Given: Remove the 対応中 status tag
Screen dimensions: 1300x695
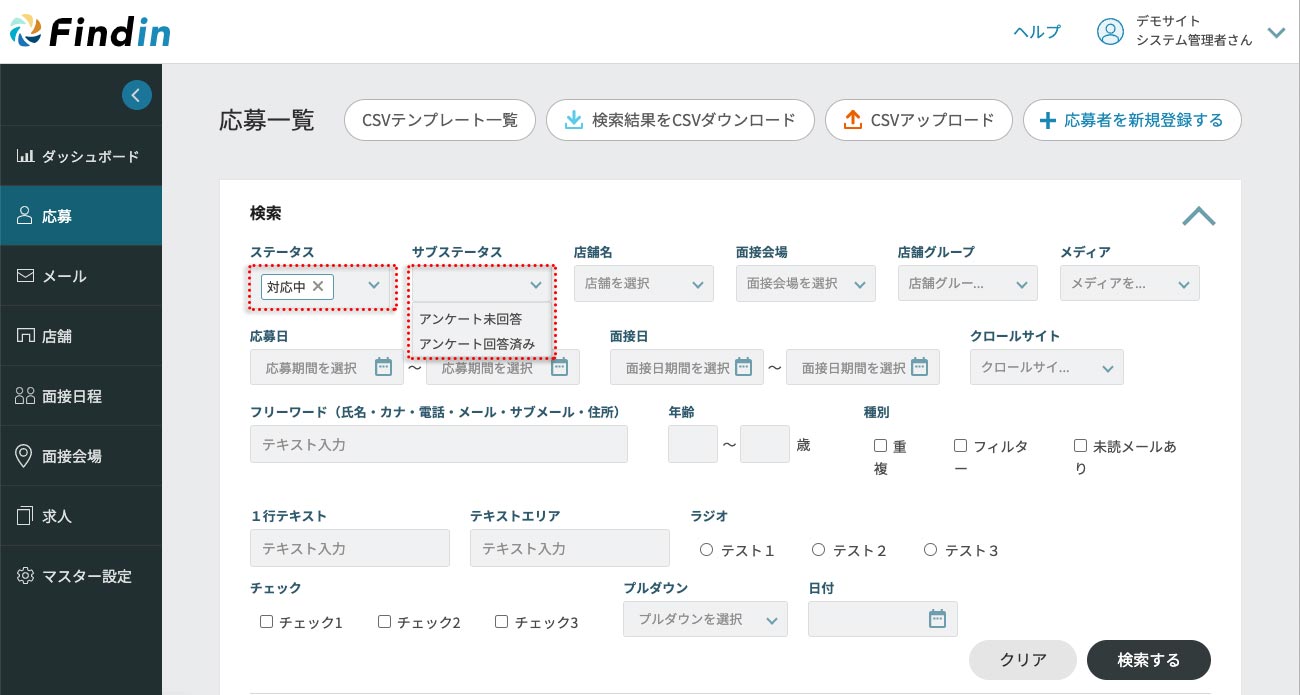Looking at the screenshot, I should (318, 286).
